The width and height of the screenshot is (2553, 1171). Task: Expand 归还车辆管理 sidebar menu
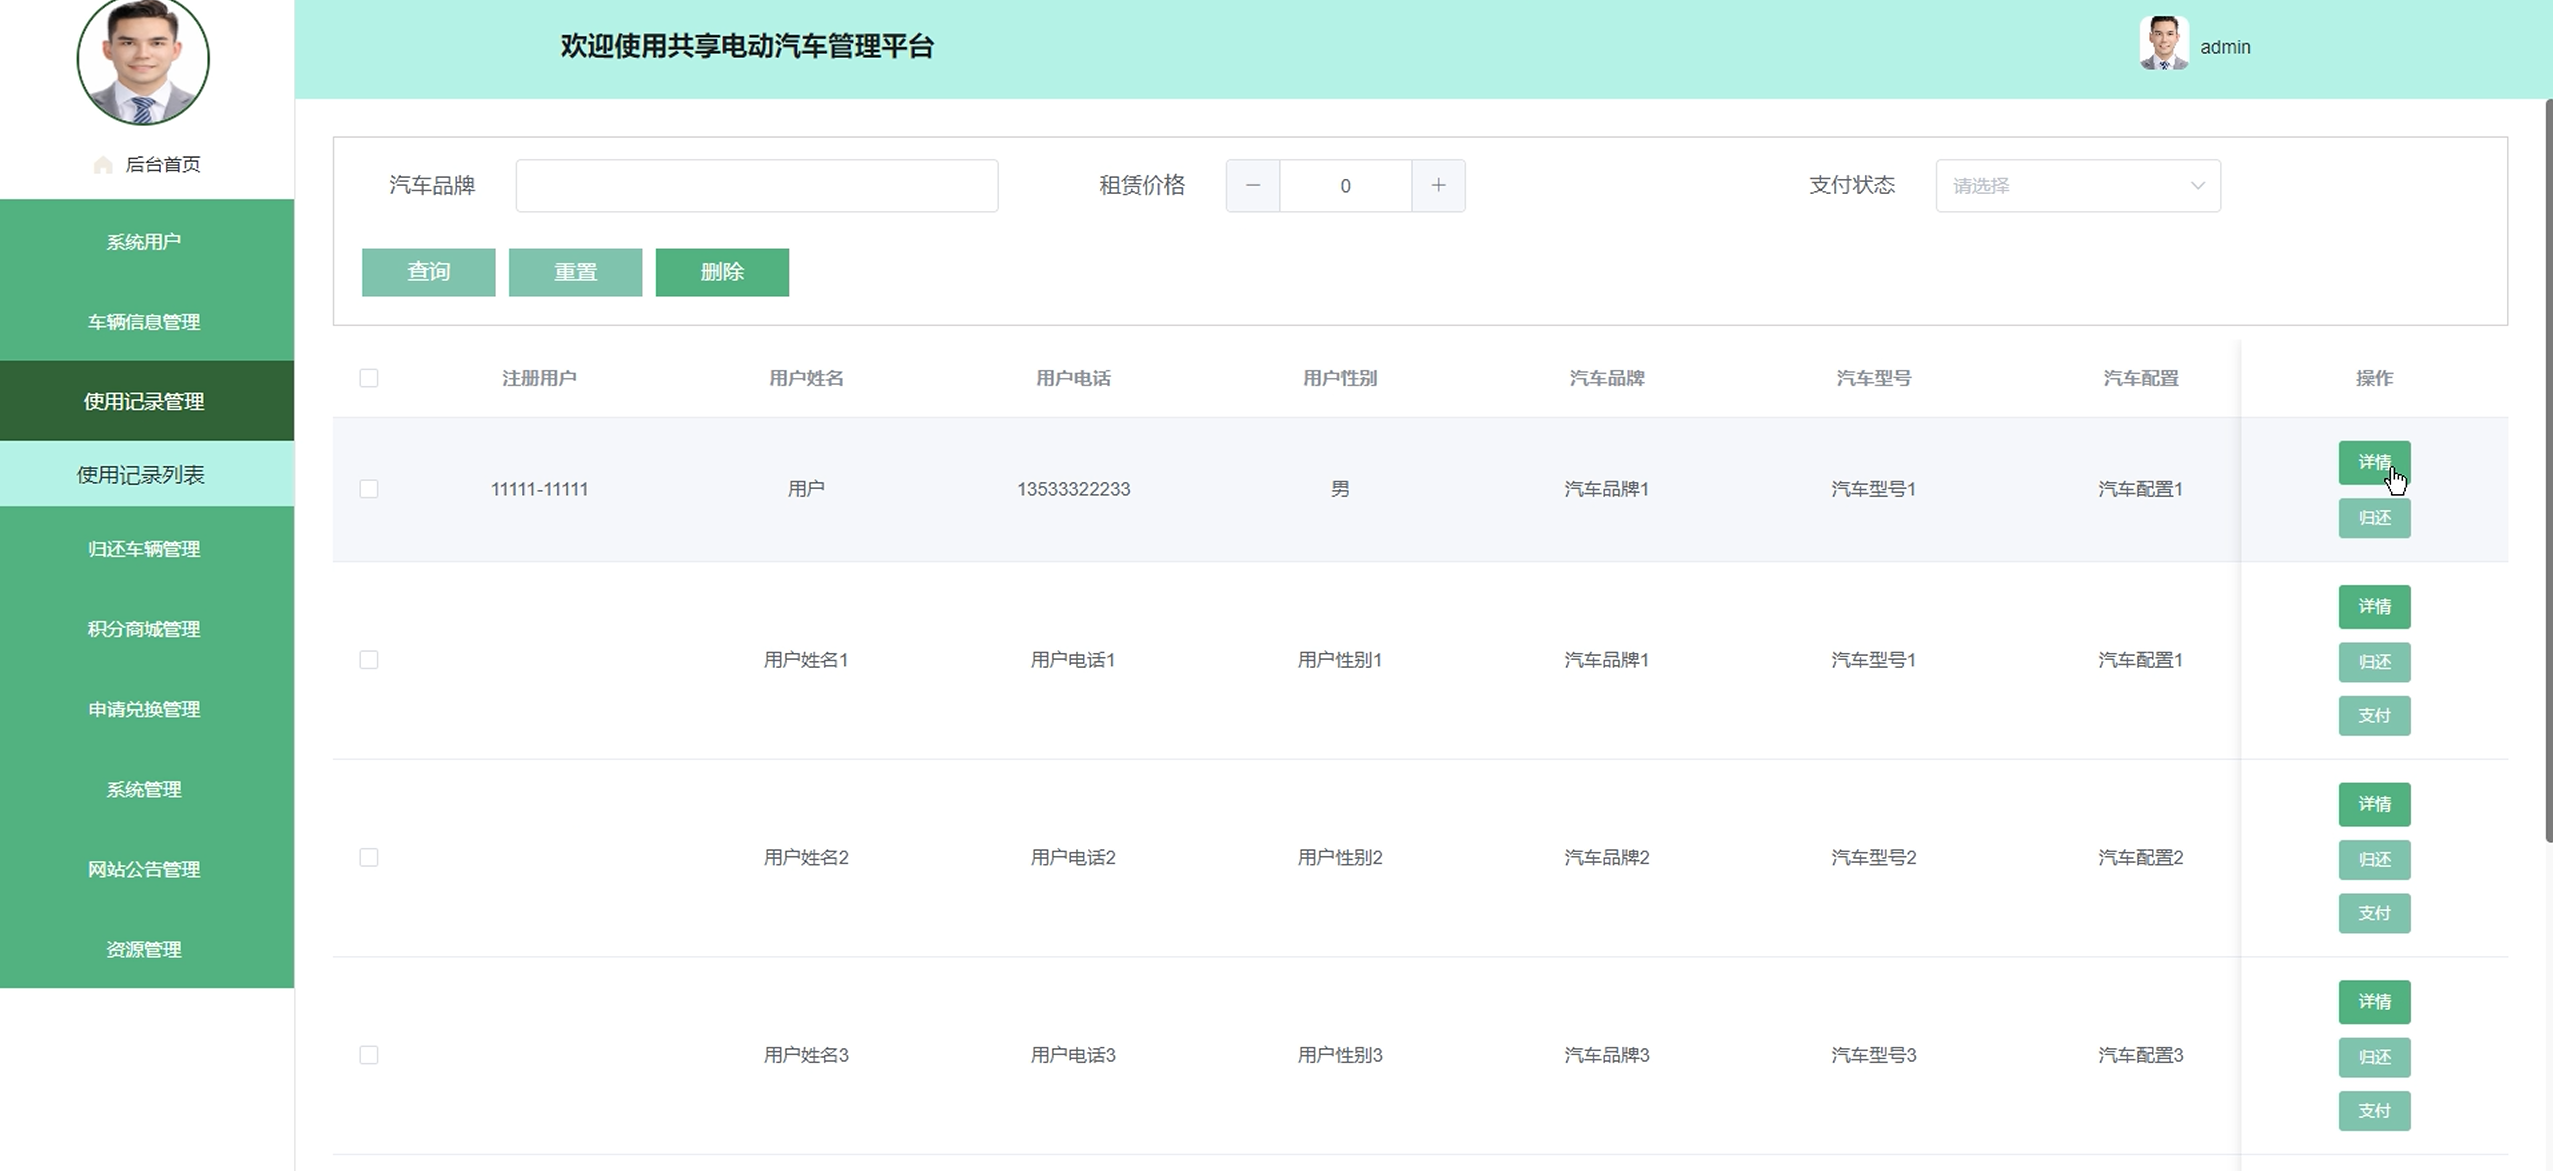click(x=145, y=549)
